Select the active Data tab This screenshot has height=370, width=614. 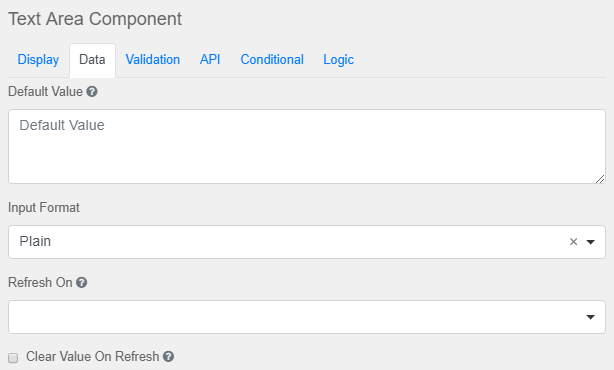pos(92,60)
